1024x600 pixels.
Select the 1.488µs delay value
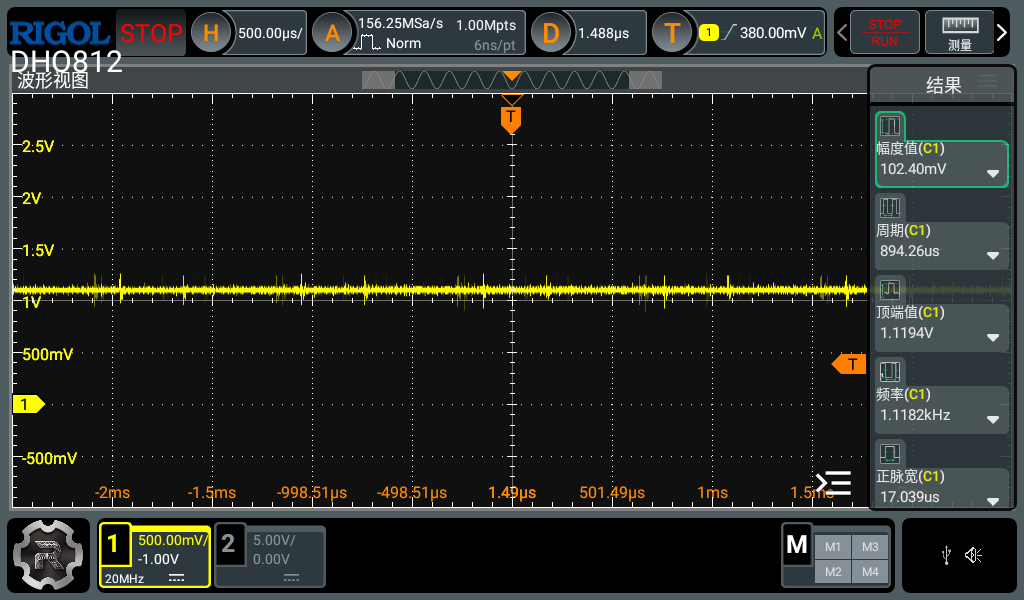click(x=603, y=33)
